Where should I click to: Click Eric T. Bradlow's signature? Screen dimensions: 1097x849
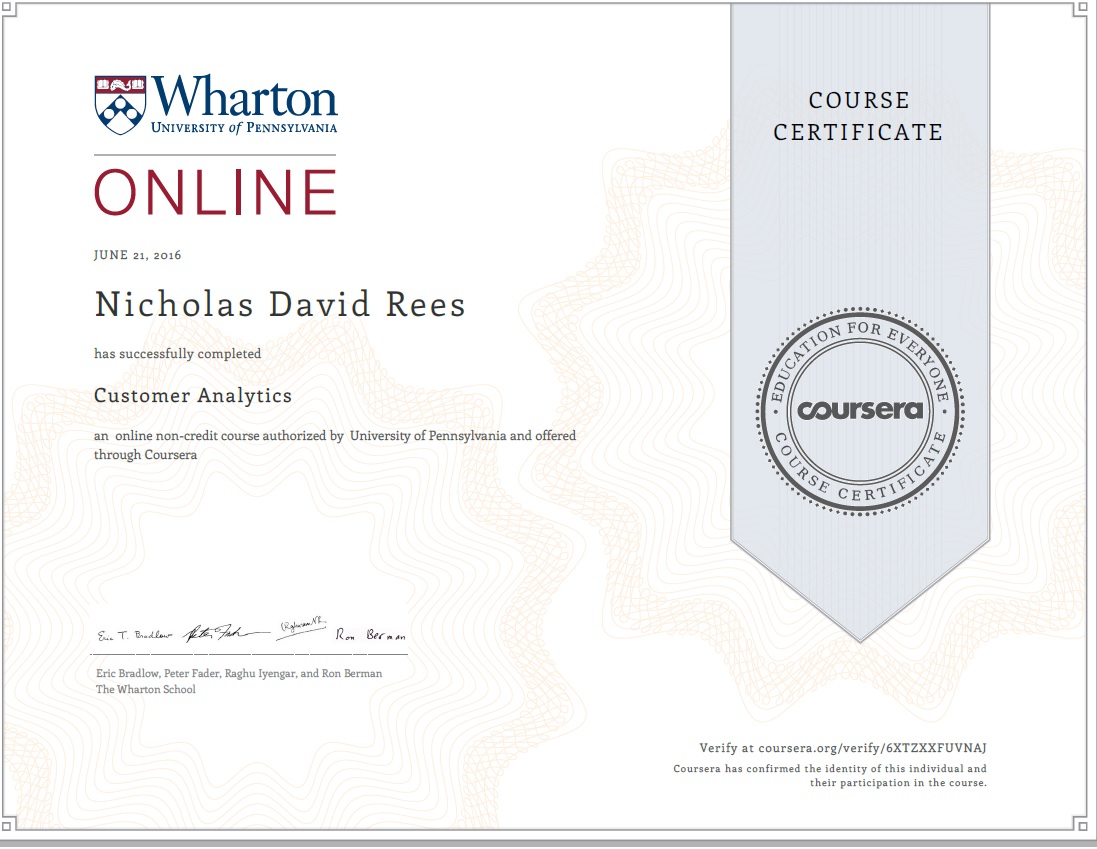[134, 636]
